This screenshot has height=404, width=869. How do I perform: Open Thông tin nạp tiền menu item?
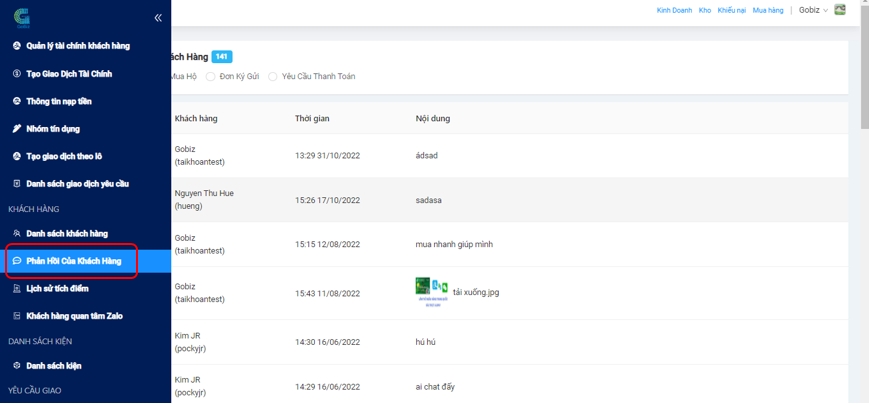tap(59, 101)
